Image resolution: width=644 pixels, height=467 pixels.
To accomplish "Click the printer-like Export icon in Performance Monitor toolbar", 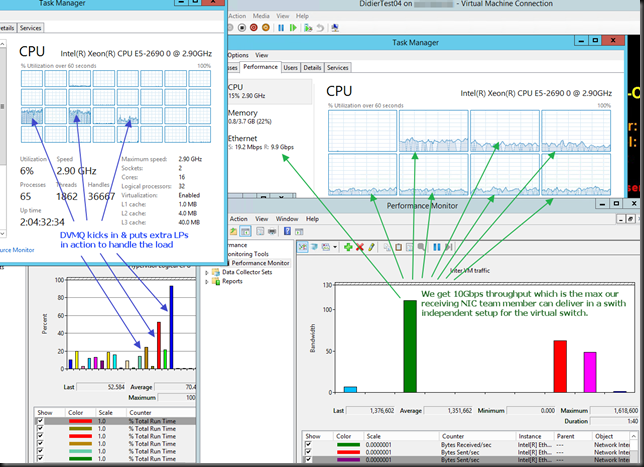I will [271, 231].
